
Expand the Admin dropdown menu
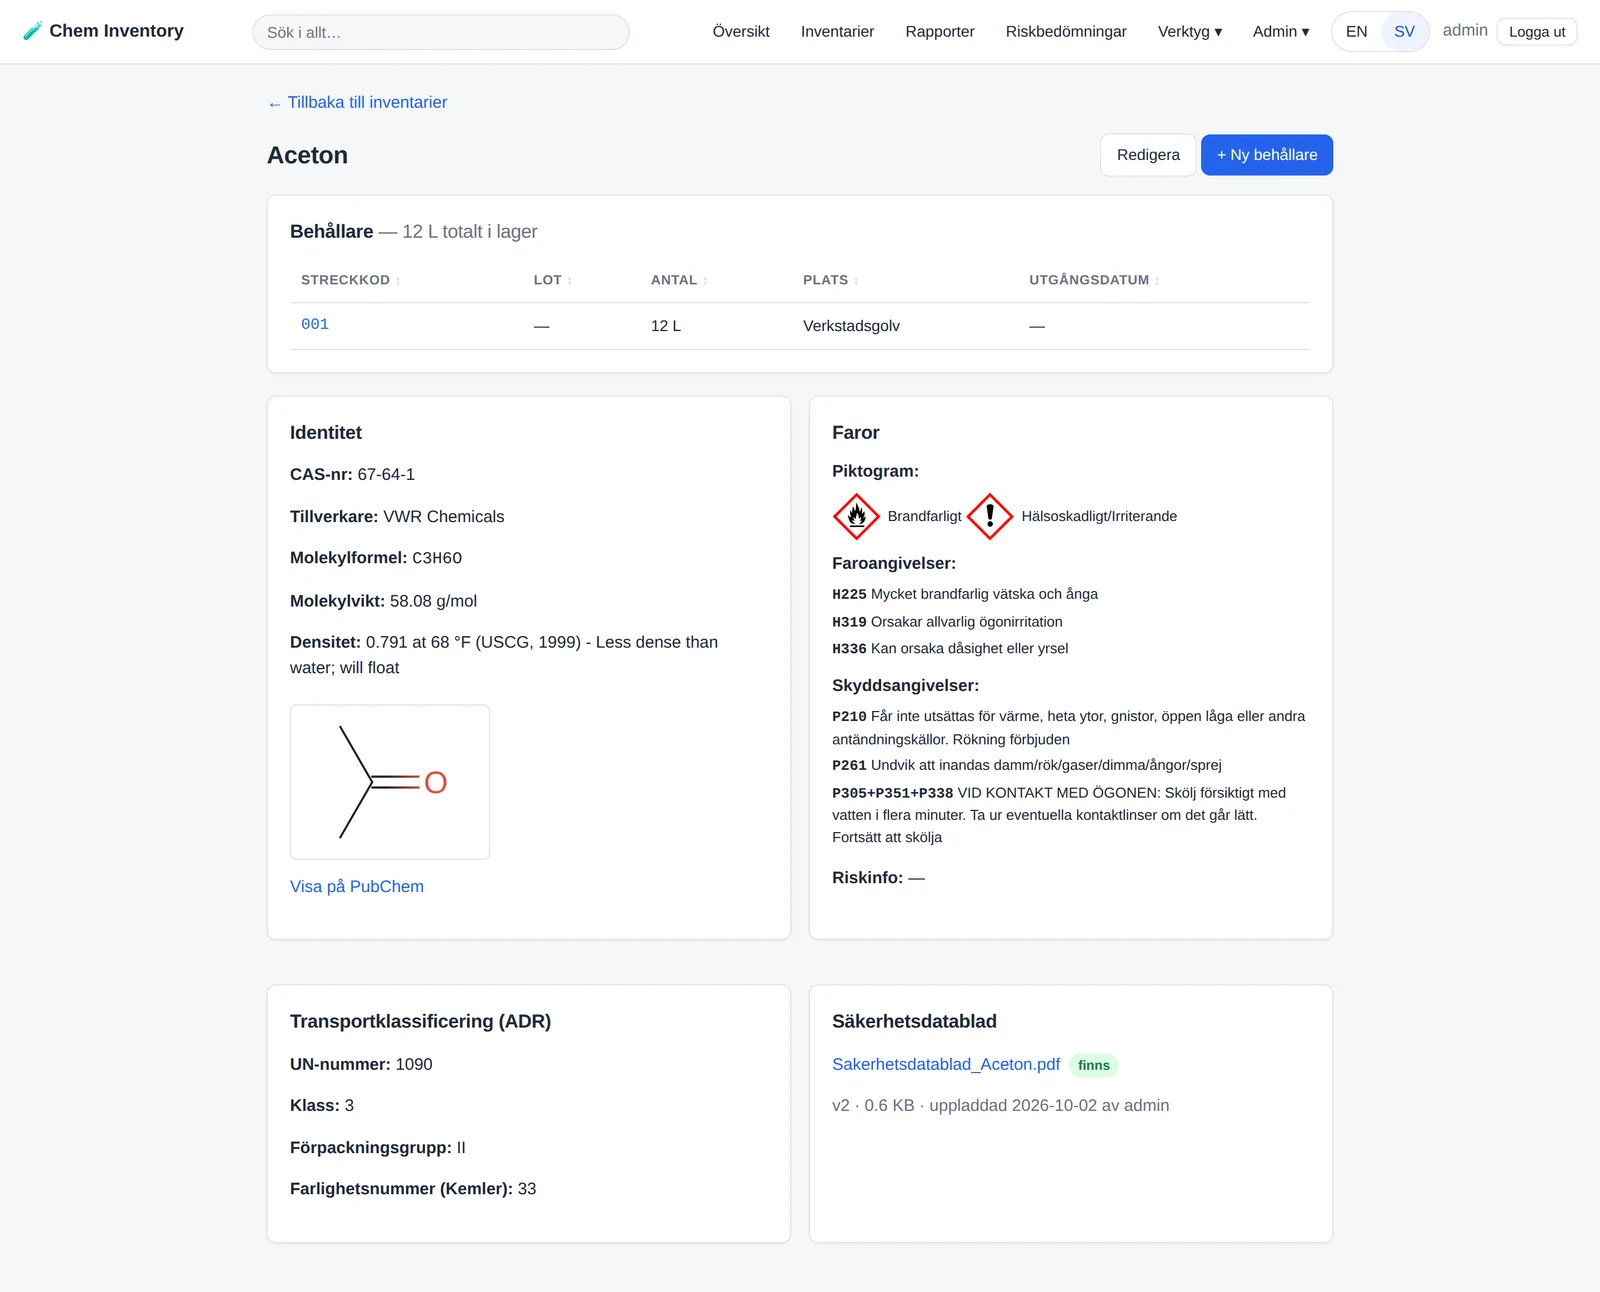tap(1281, 32)
